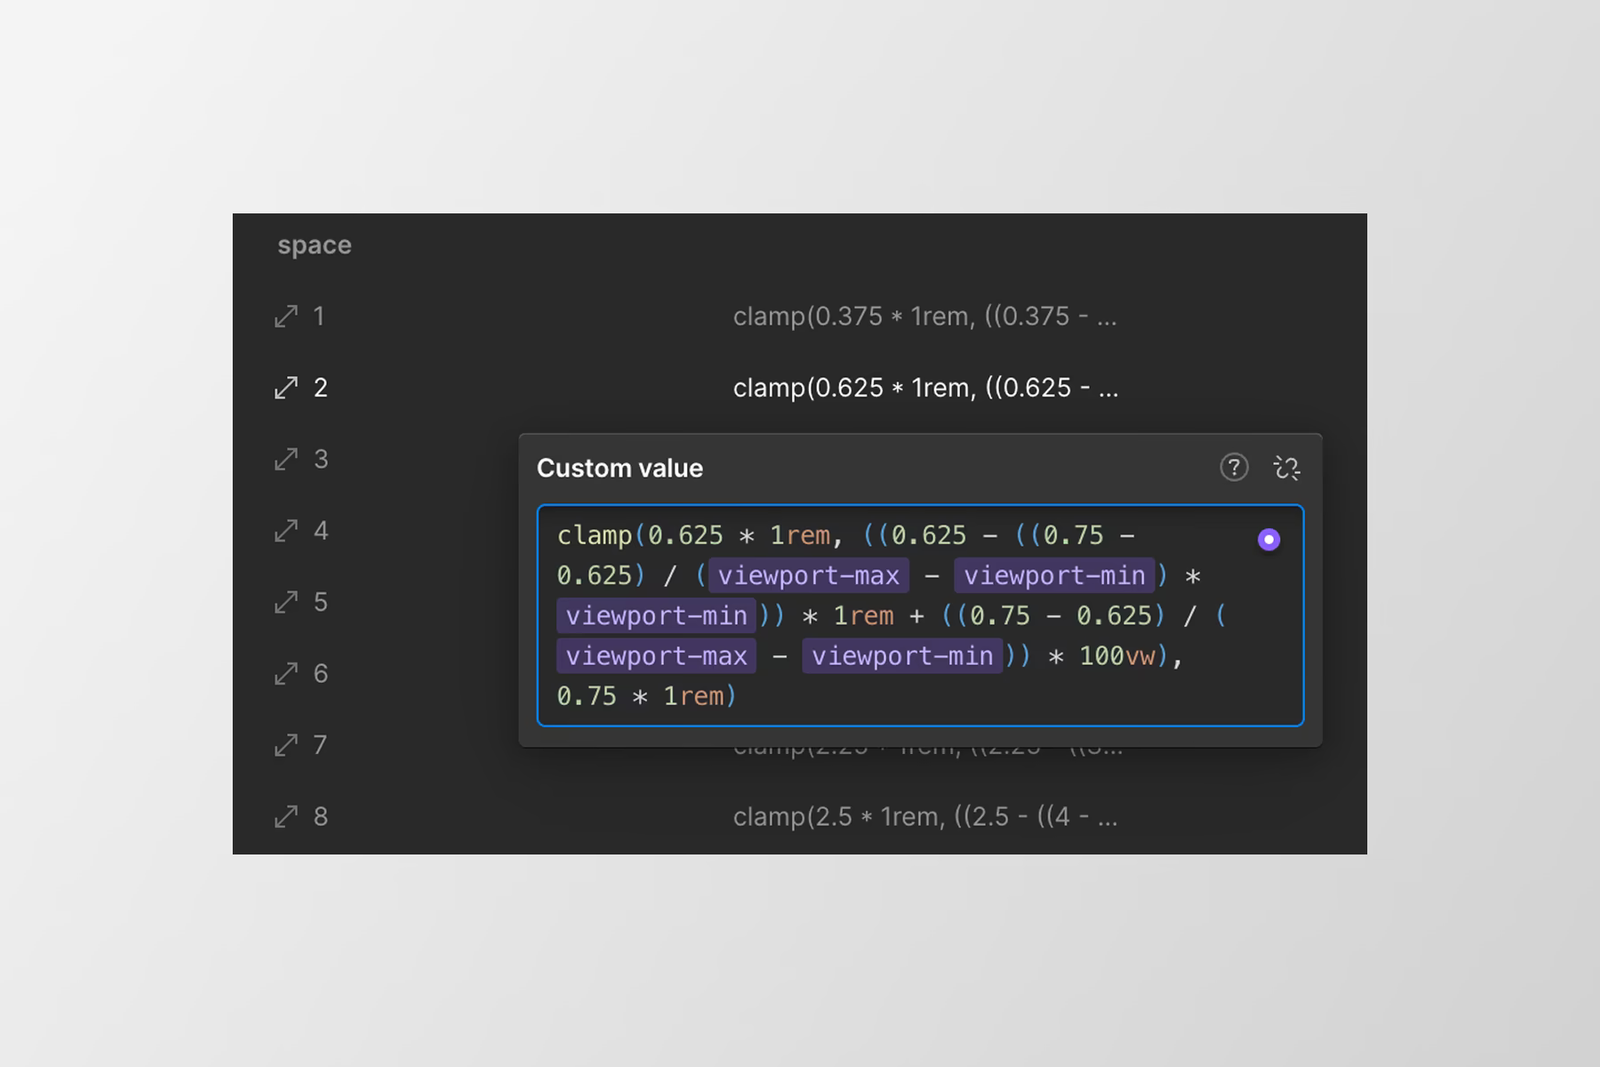Click the resize icon beside space 7
The width and height of the screenshot is (1600, 1067).
coord(286,745)
